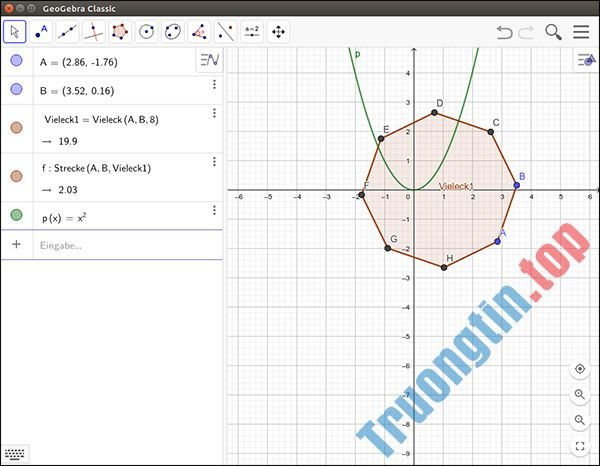Screen dimensions: 600x466
Task: Toggle visibility of point A
Action: click(16, 61)
